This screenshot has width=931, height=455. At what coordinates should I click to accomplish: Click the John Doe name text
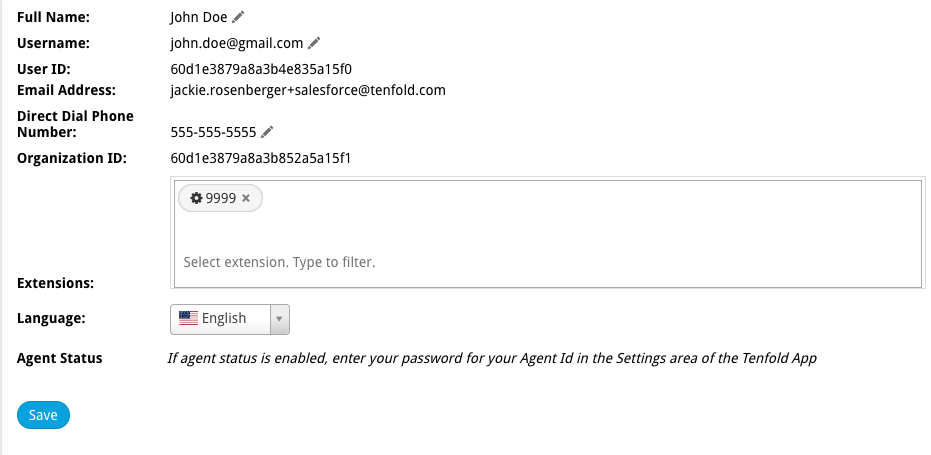(x=198, y=17)
